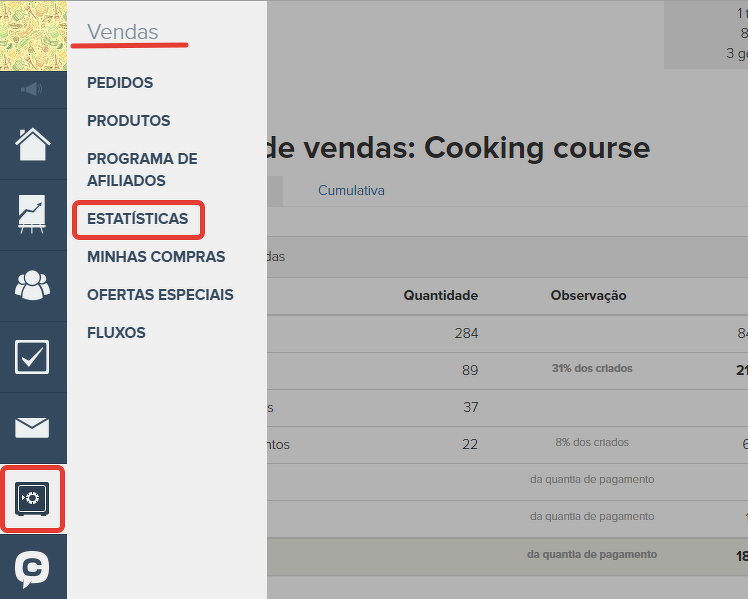
Task: Open Minhas Compras menu item
Action: (x=156, y=257)
